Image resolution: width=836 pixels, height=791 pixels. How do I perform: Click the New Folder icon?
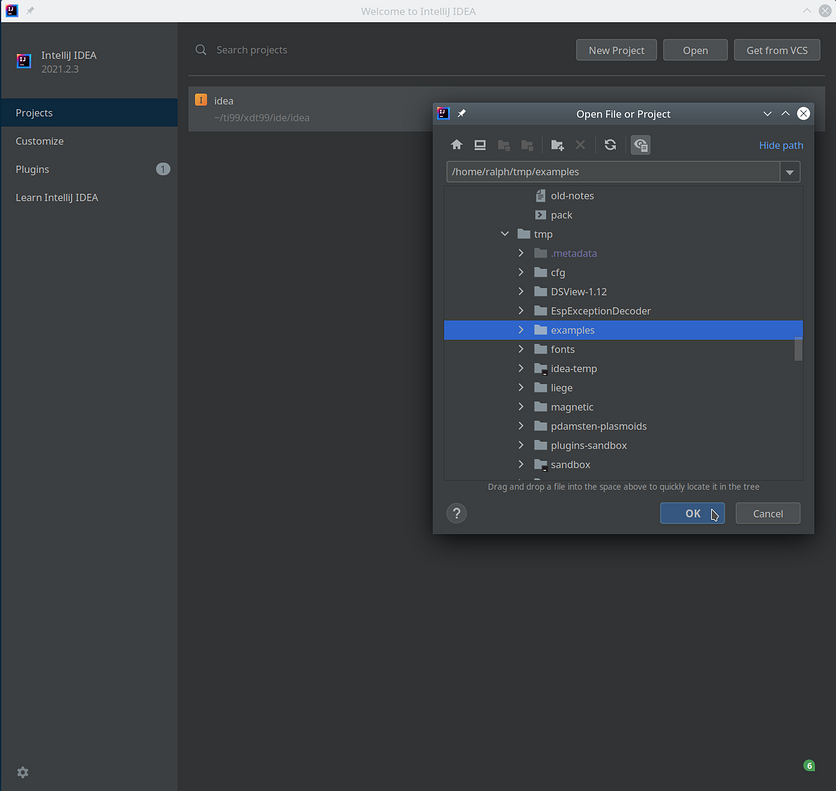557,145
